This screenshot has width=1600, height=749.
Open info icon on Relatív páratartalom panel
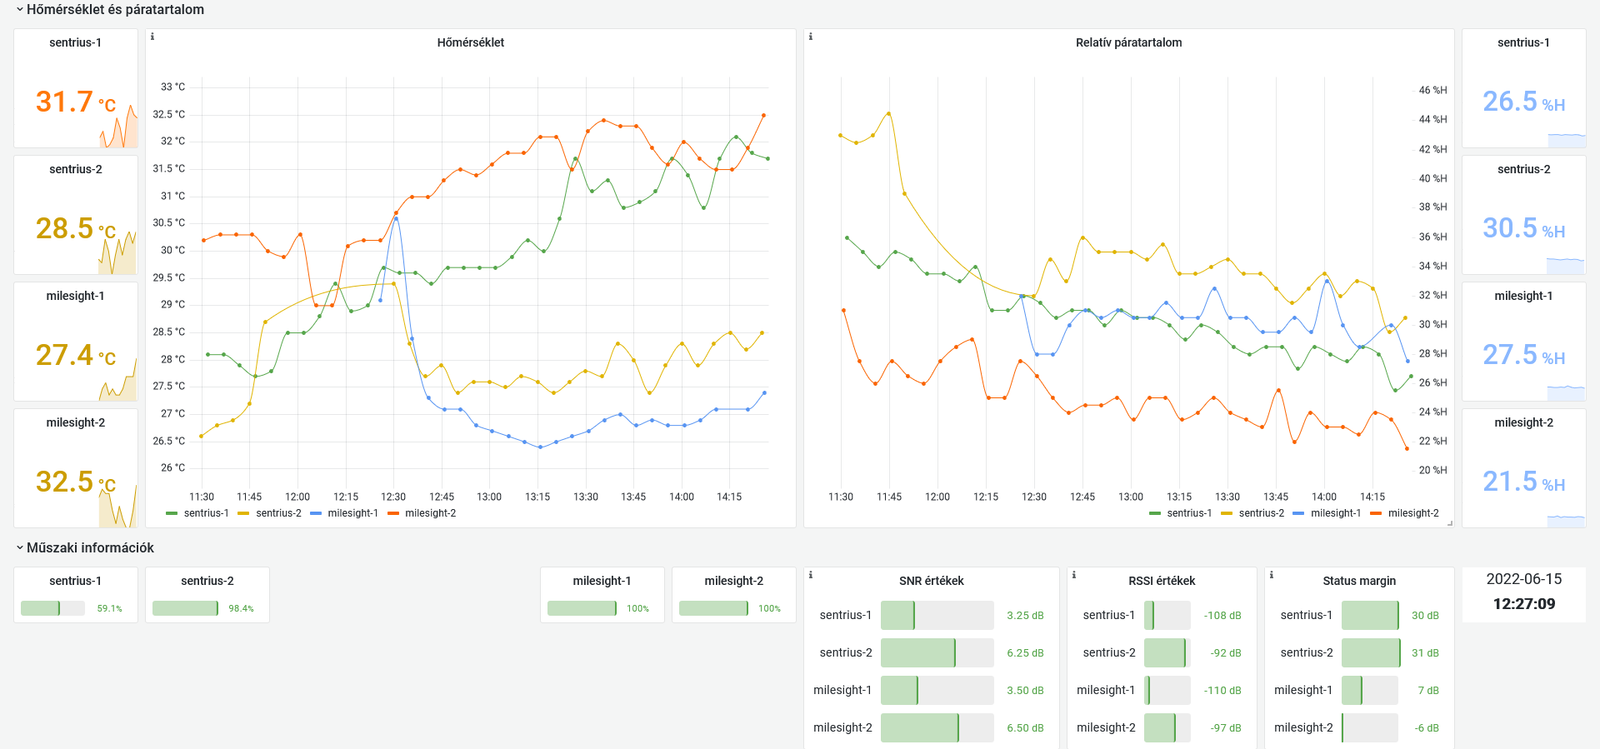[810, 37]
